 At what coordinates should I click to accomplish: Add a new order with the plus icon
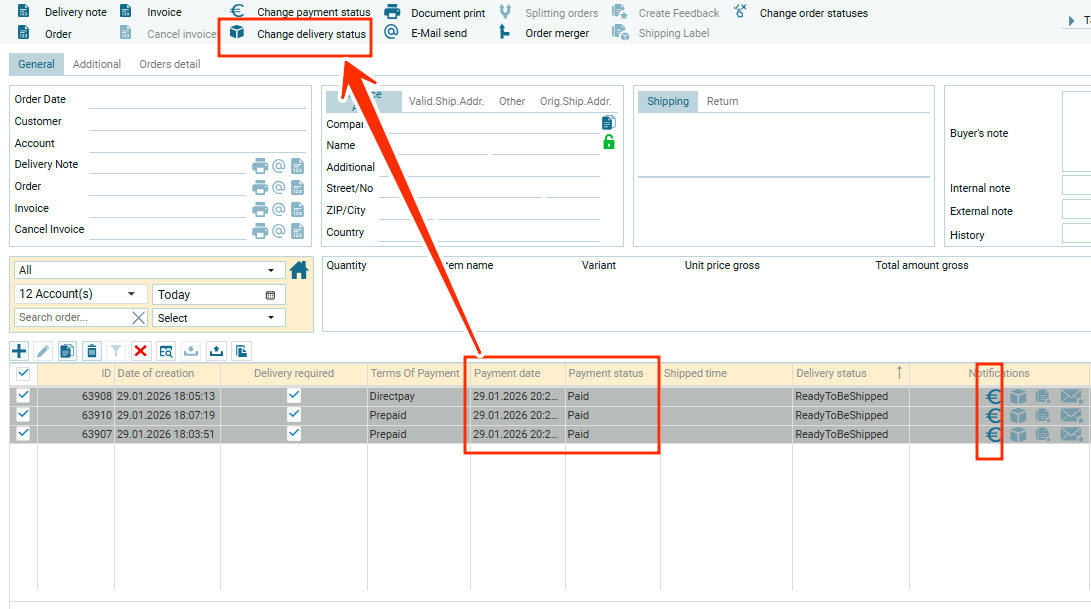(x=19, y=351)
